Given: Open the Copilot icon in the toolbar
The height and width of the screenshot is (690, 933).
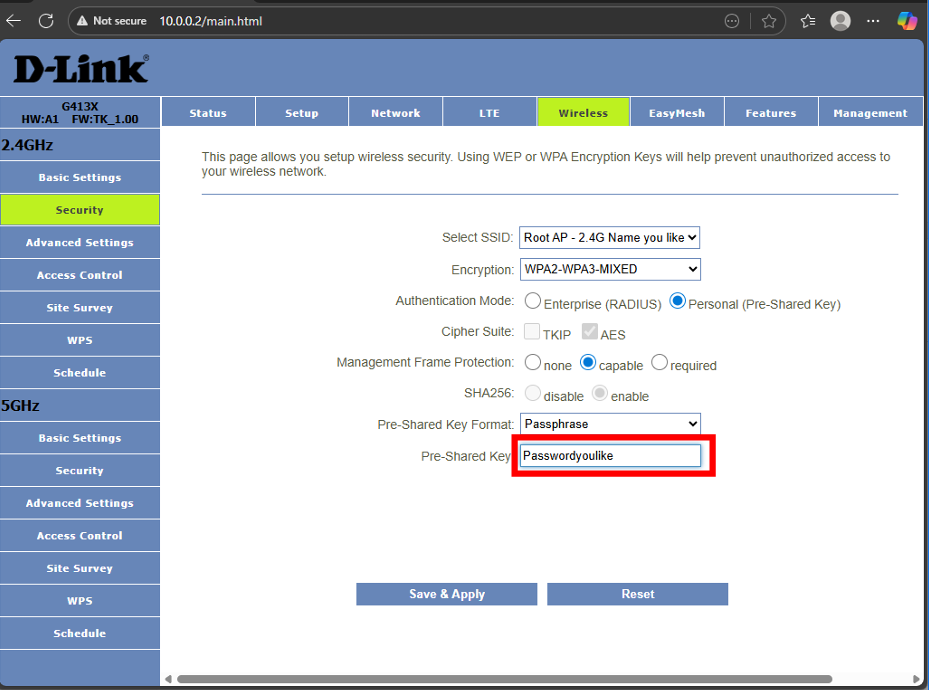Looking at the screenshot, I should point(907,21).
